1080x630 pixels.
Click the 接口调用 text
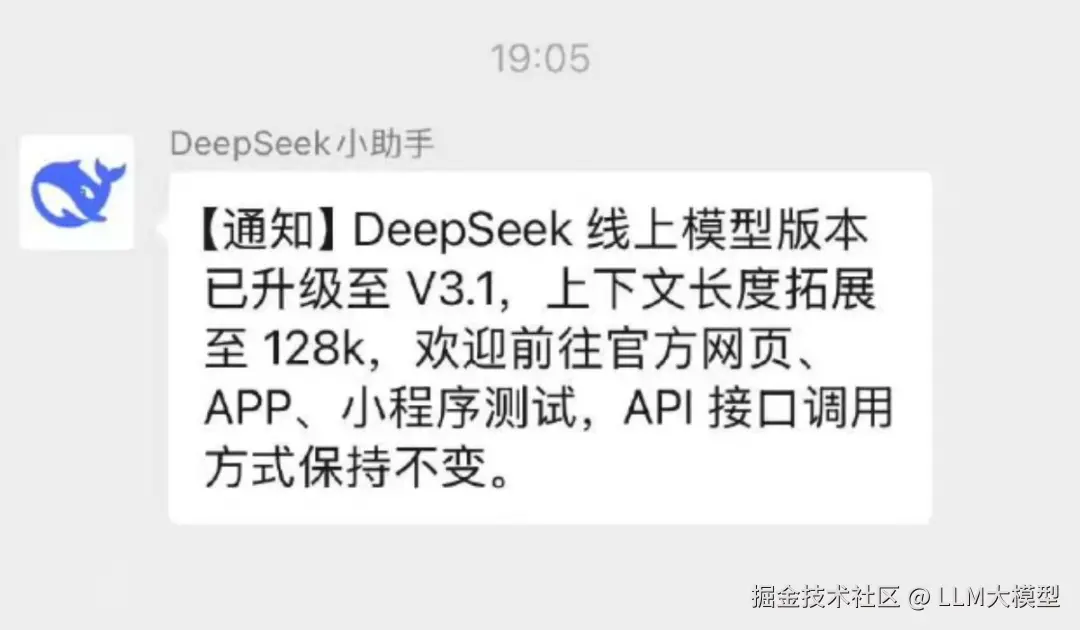tap(800, 408)
